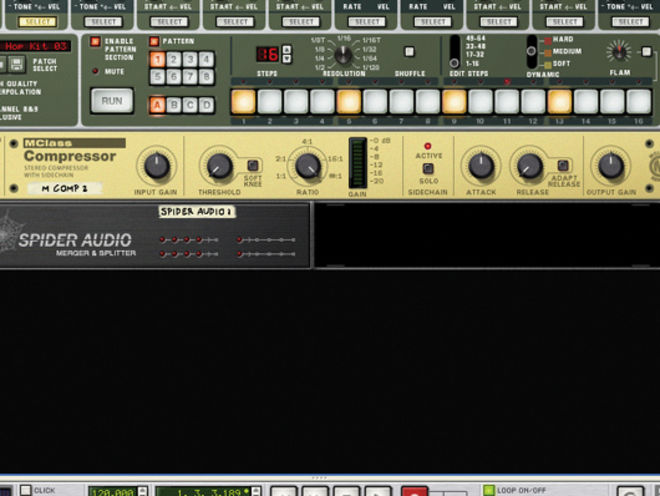The height and width of the screenshot is (496, 660).
Task: Click the Edit Steps range switch
Action: [455, 52]
